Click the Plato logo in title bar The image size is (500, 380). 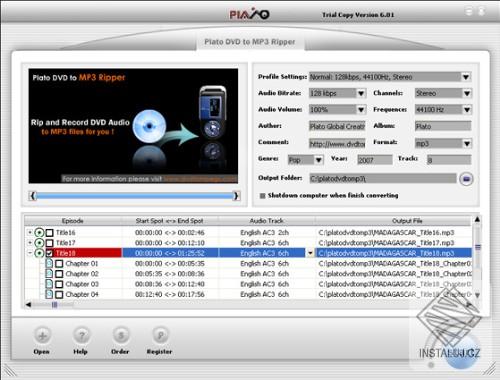click(x=249, y=14)
